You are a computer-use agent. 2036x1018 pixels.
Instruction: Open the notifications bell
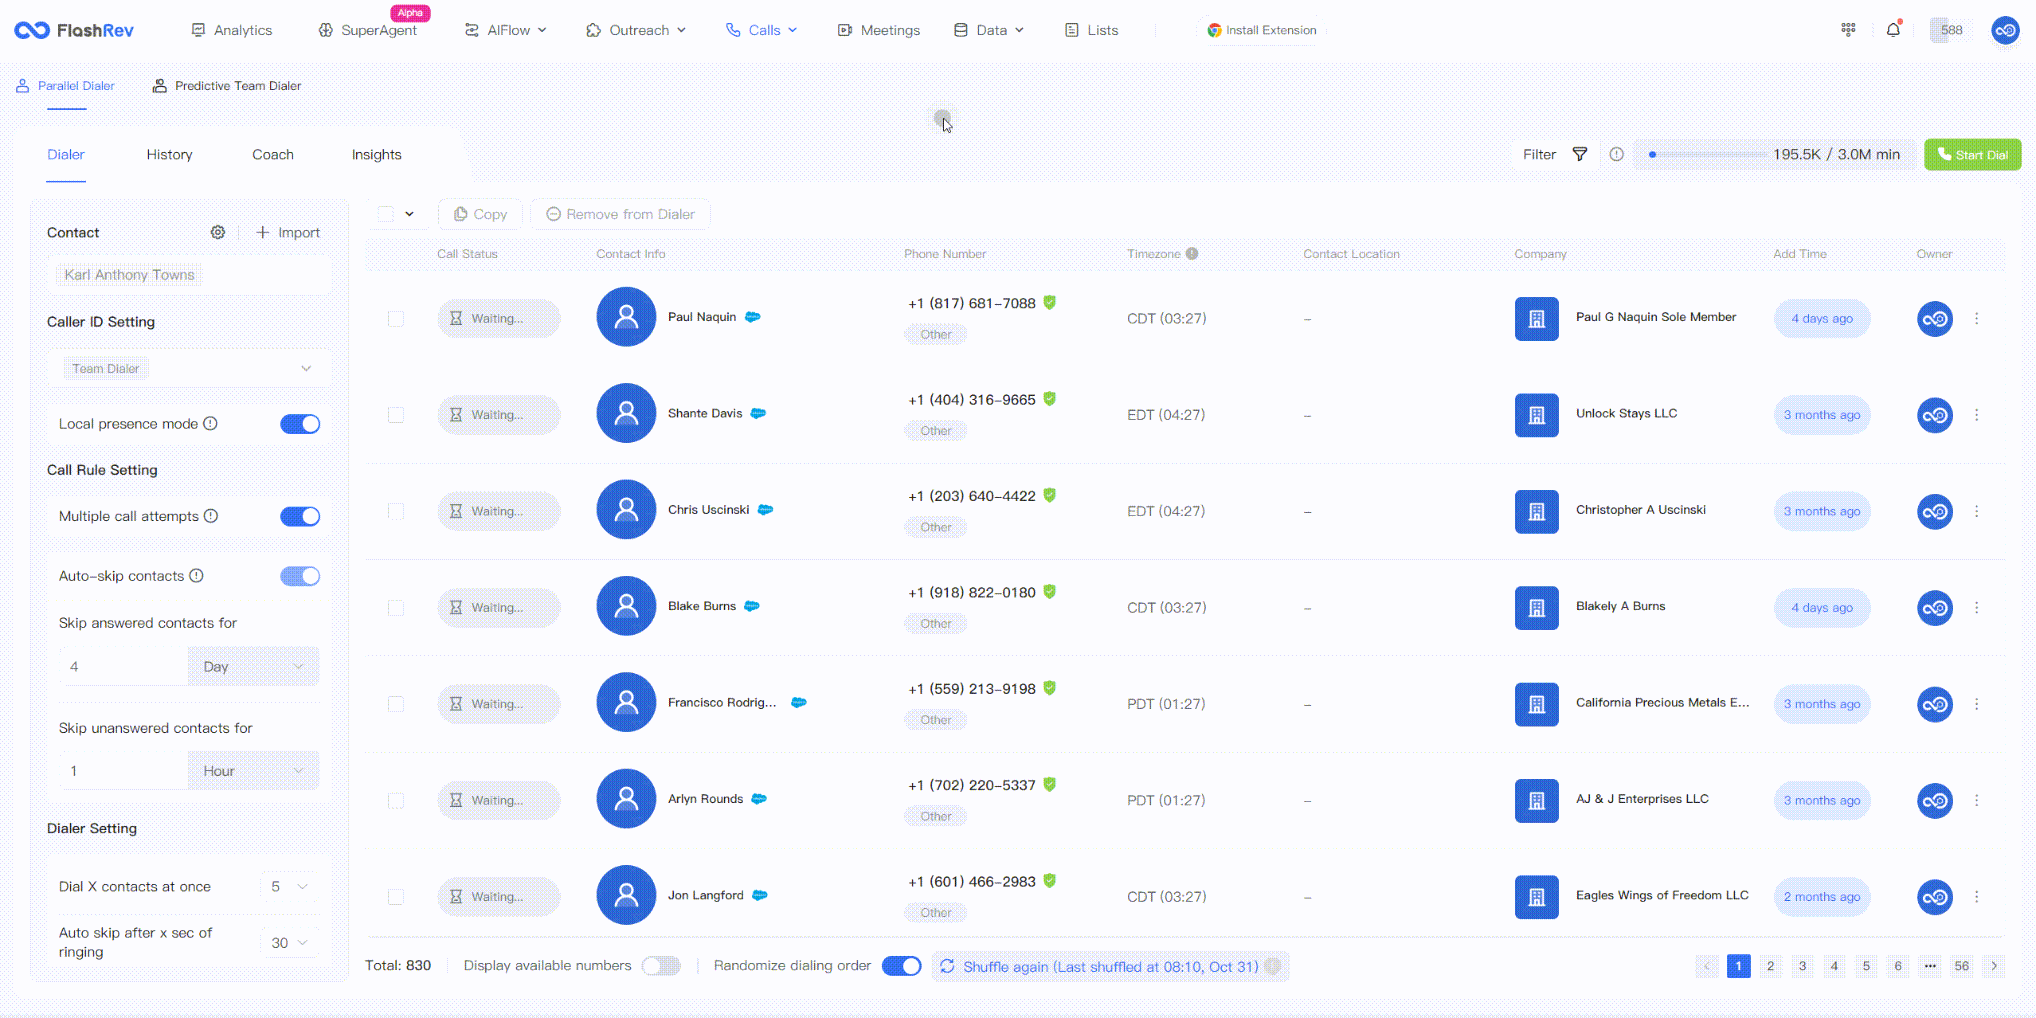[x=1893, y=30]
